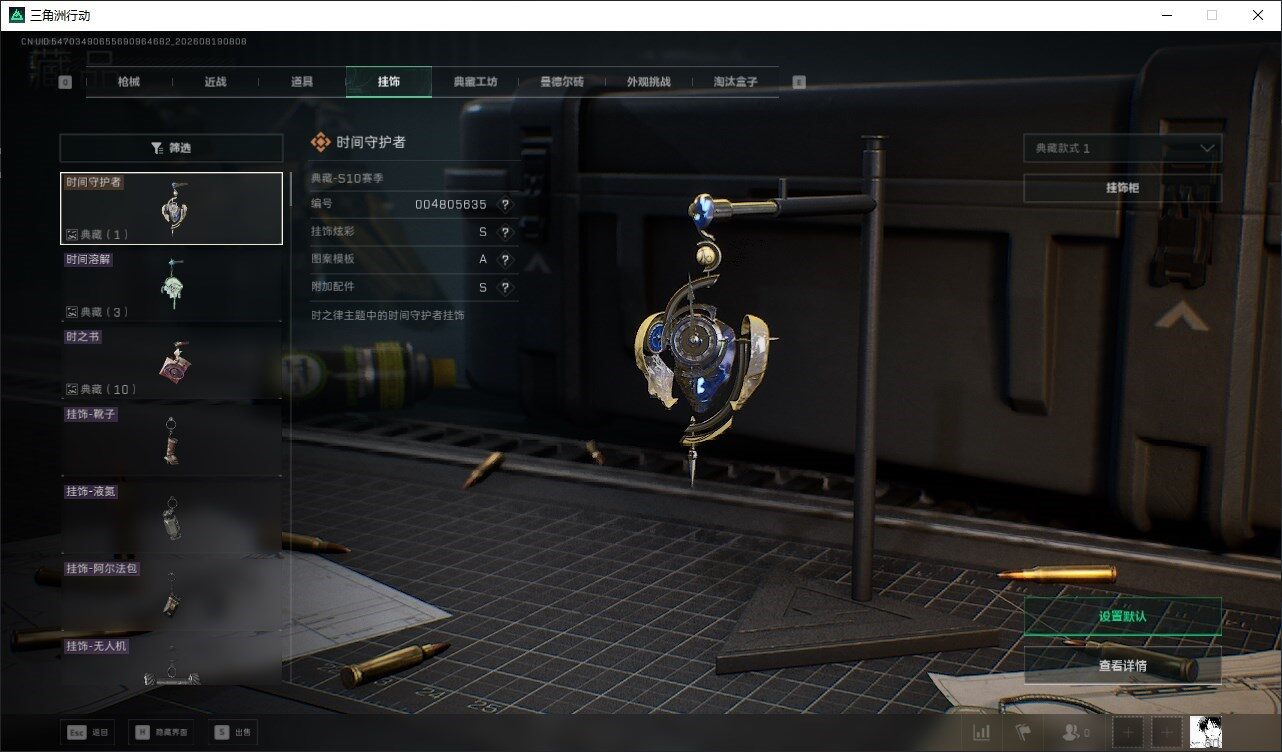This screenshot has width=1282, height=752.
Task: Select the 挂饰-靴子 charm item
Action: click(171, 440)
